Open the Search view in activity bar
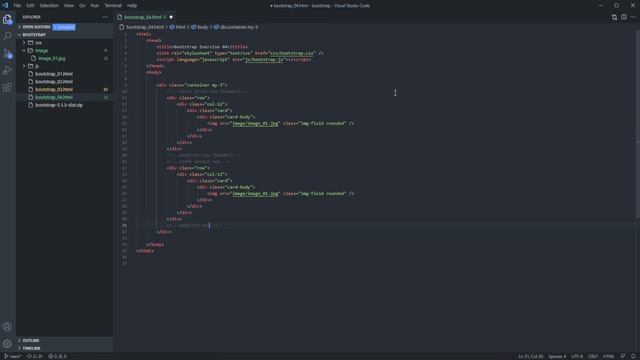Image resolution: width=640 pixels, height=360 pixels. (x=7, y=36)
